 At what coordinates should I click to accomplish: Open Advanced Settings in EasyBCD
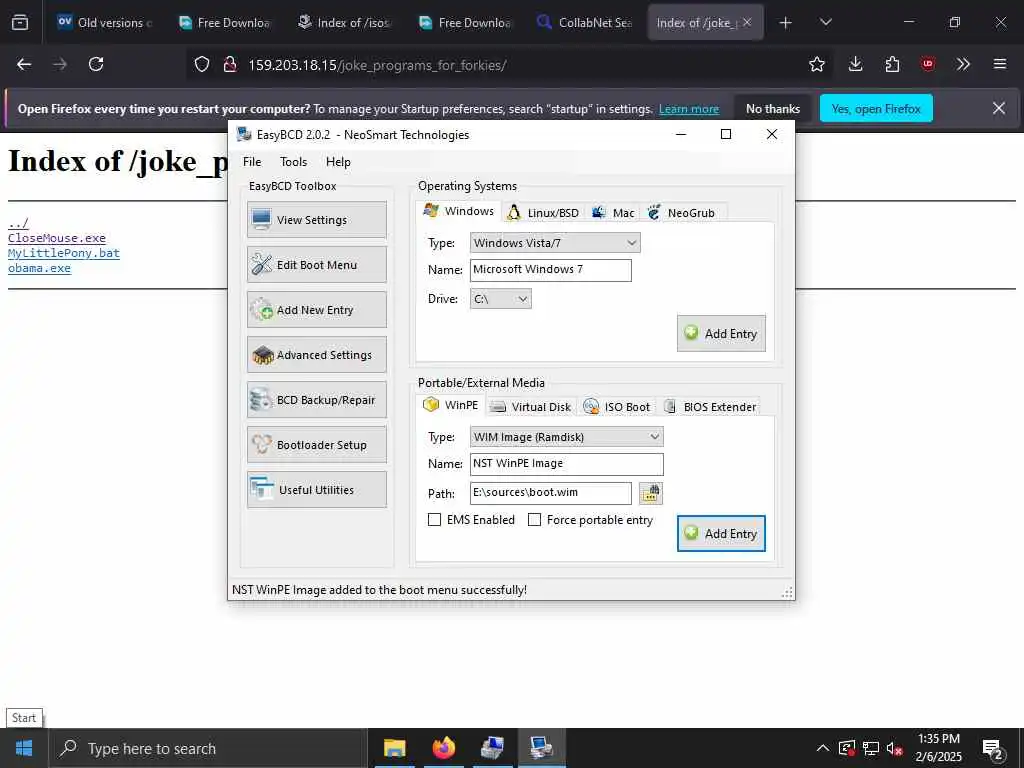(317, 355)
